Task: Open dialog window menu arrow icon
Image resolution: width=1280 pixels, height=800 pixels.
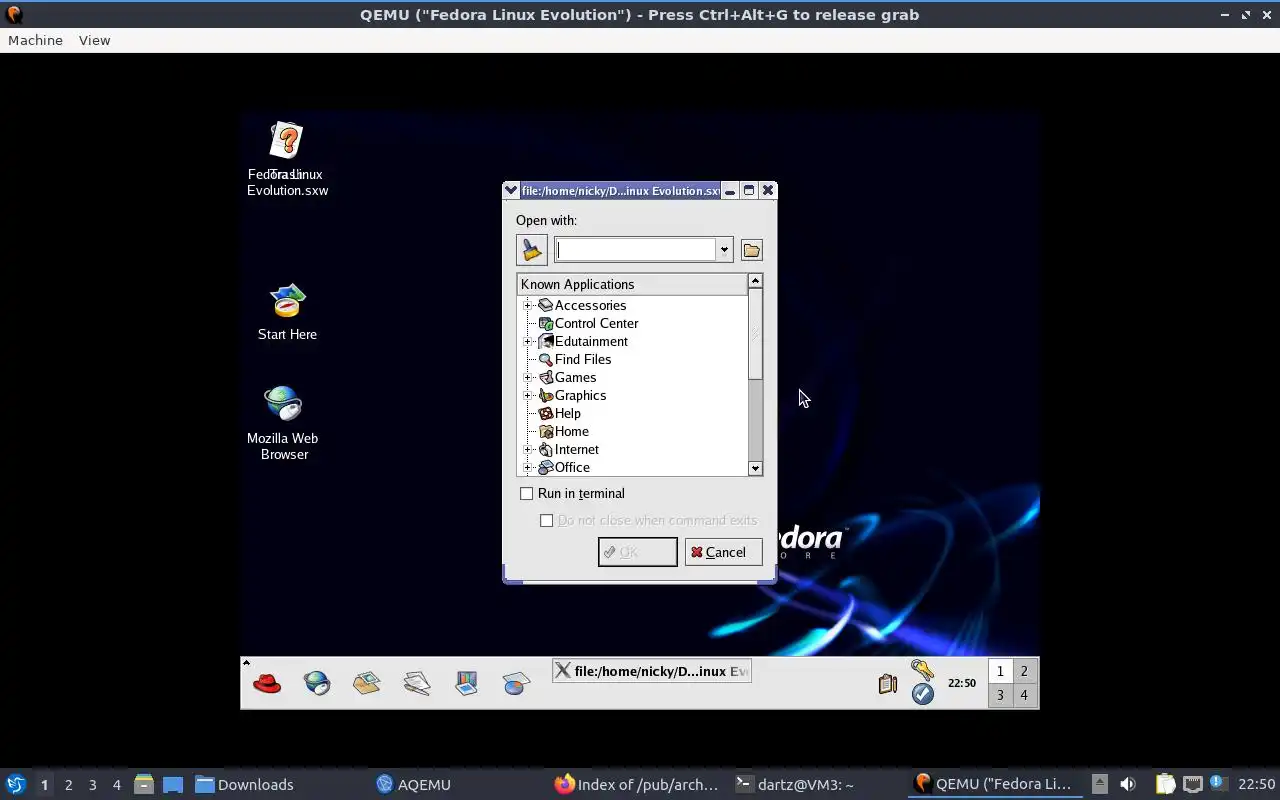Action: [x=511, y=190]
